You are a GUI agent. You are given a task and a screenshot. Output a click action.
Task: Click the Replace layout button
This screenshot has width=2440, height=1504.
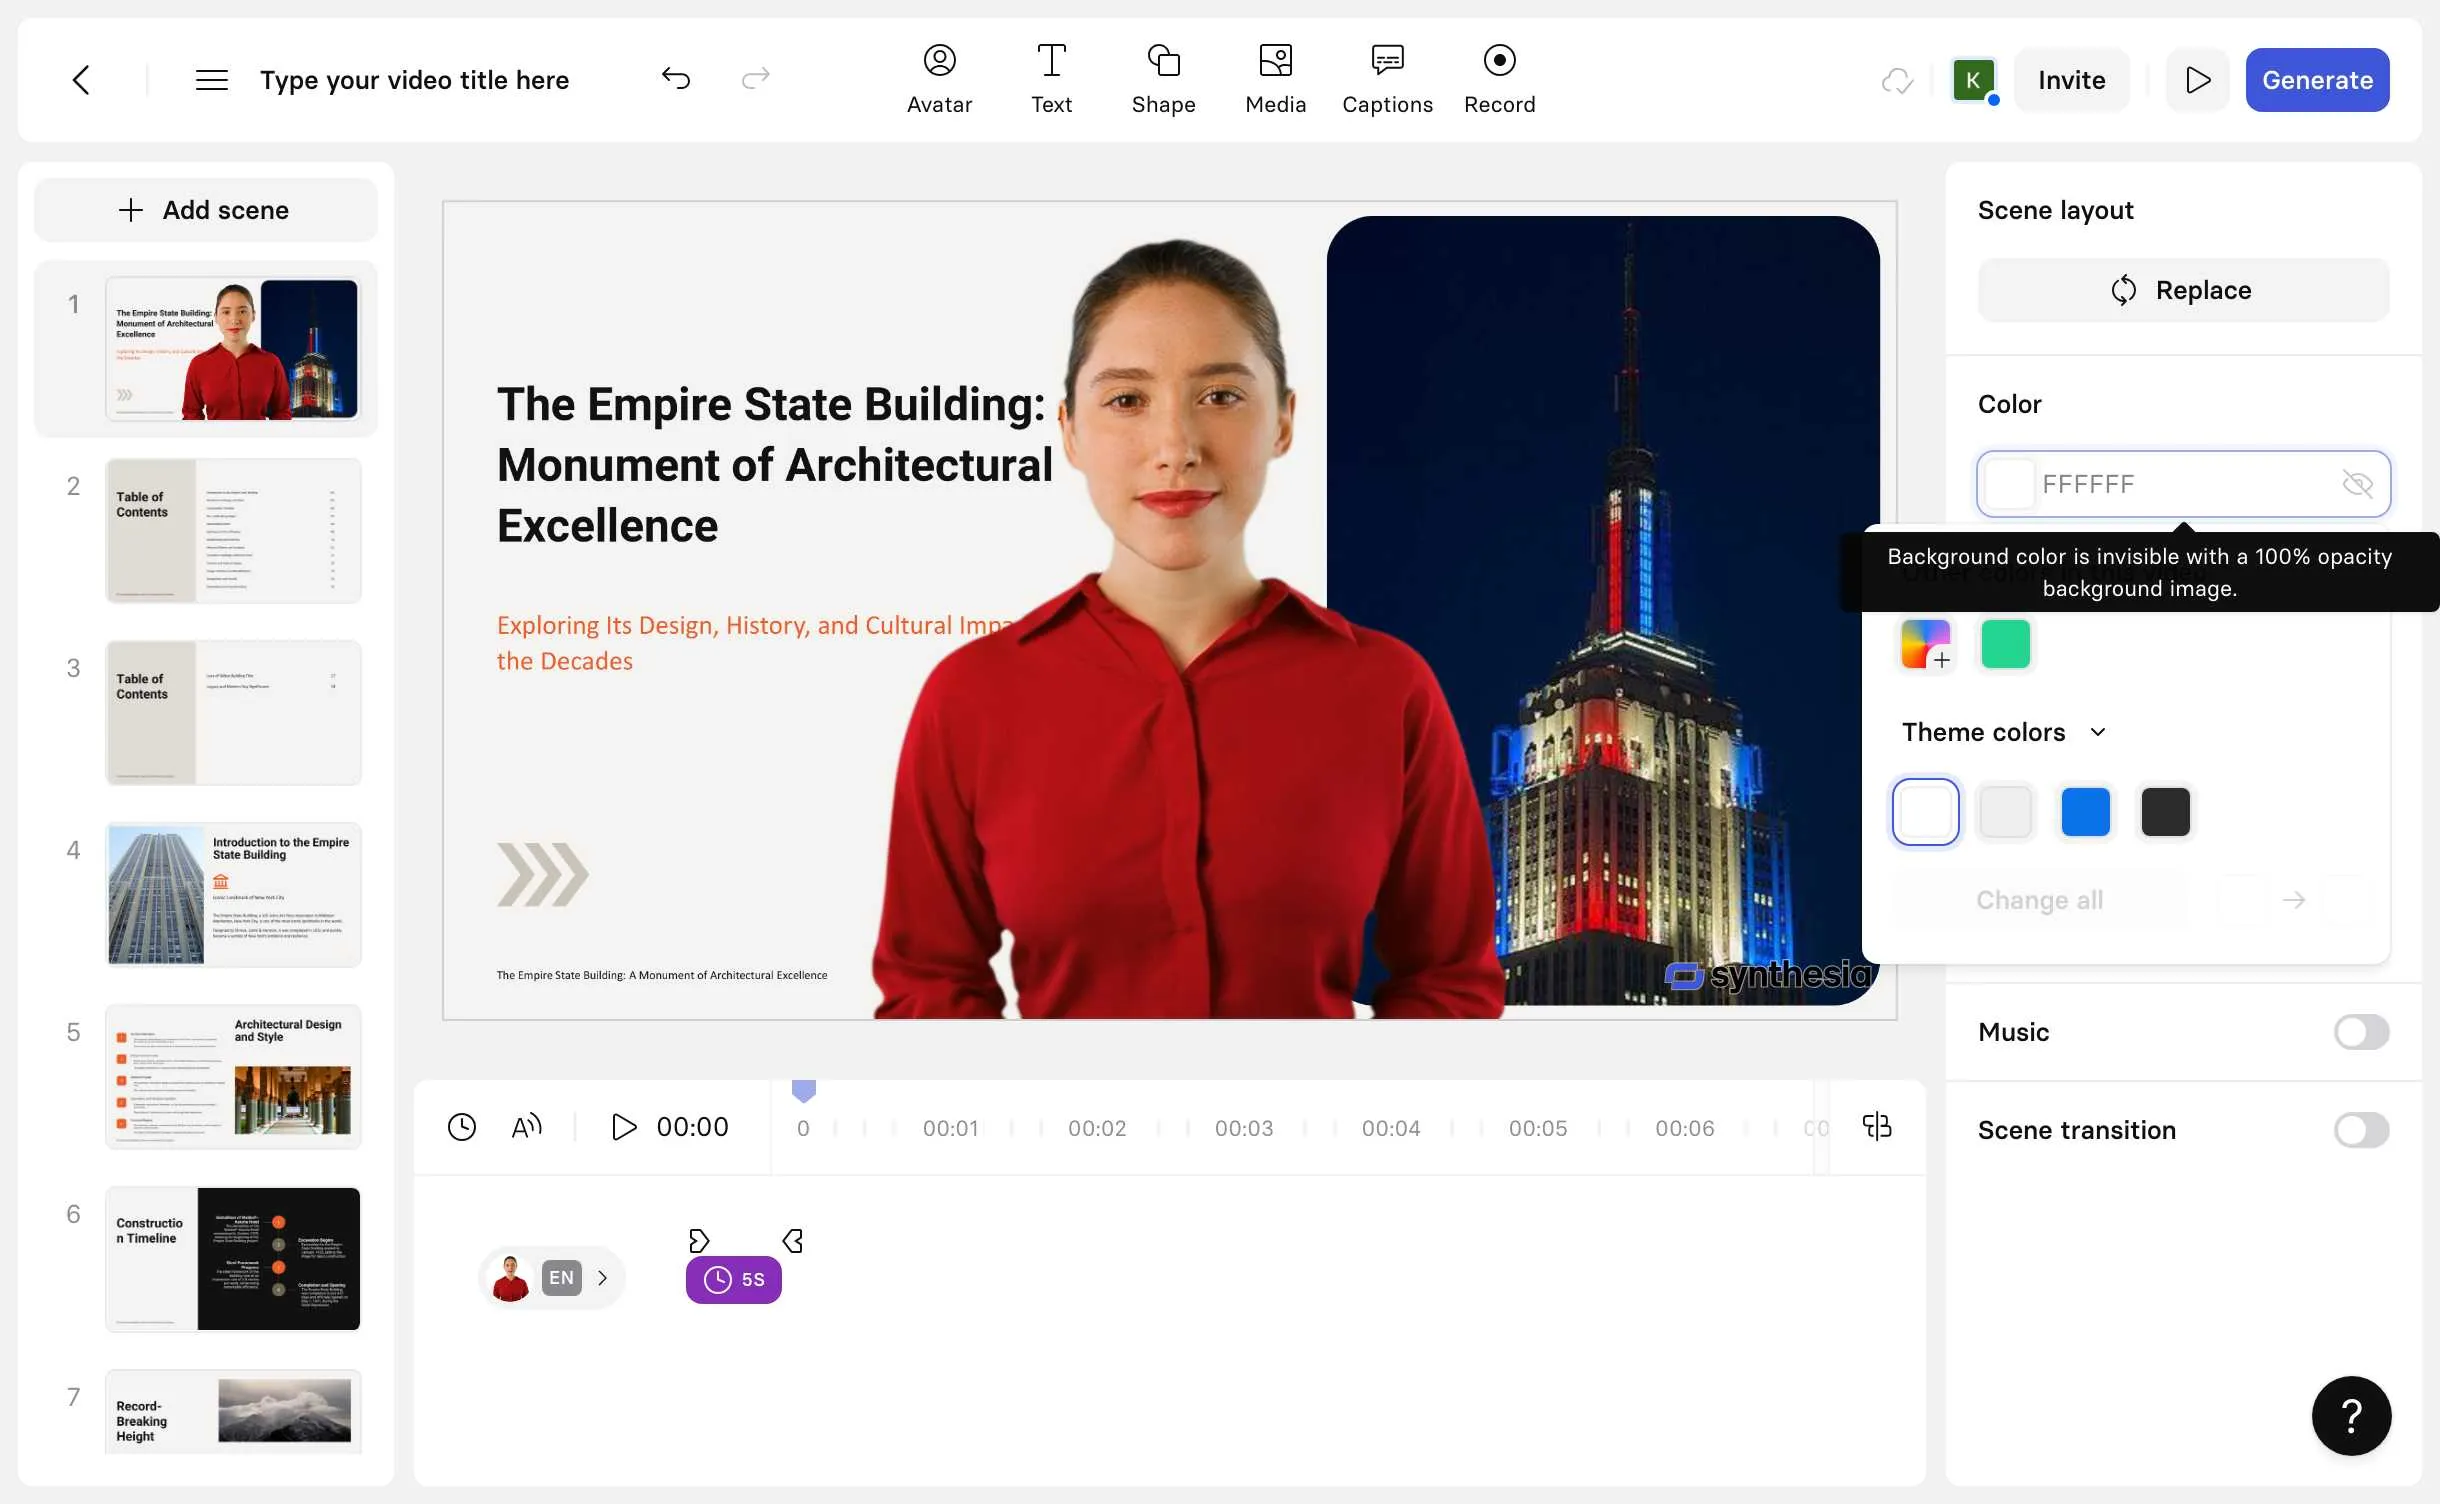[x=2183, y=290]
